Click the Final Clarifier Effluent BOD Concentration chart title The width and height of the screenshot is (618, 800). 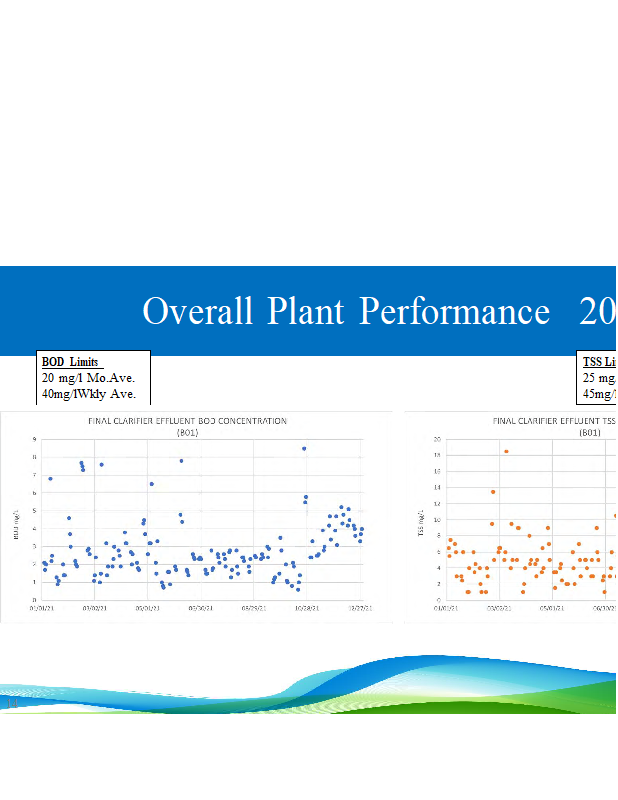188,421
